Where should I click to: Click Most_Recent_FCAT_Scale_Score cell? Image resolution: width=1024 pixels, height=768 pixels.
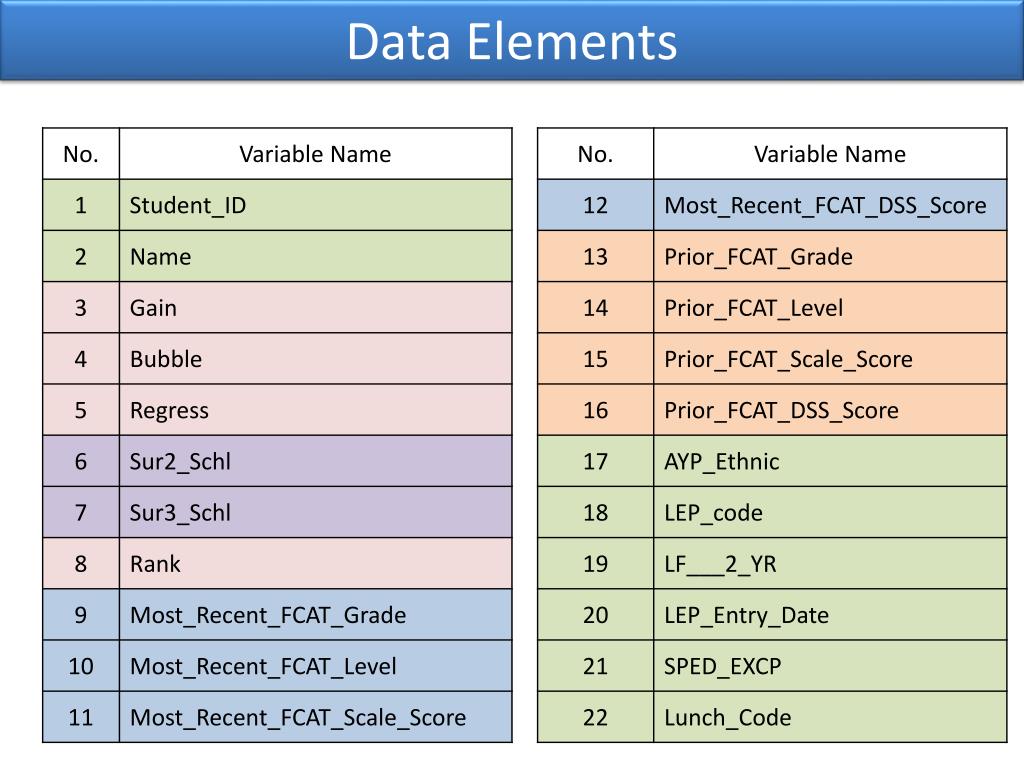click(315, 717)
